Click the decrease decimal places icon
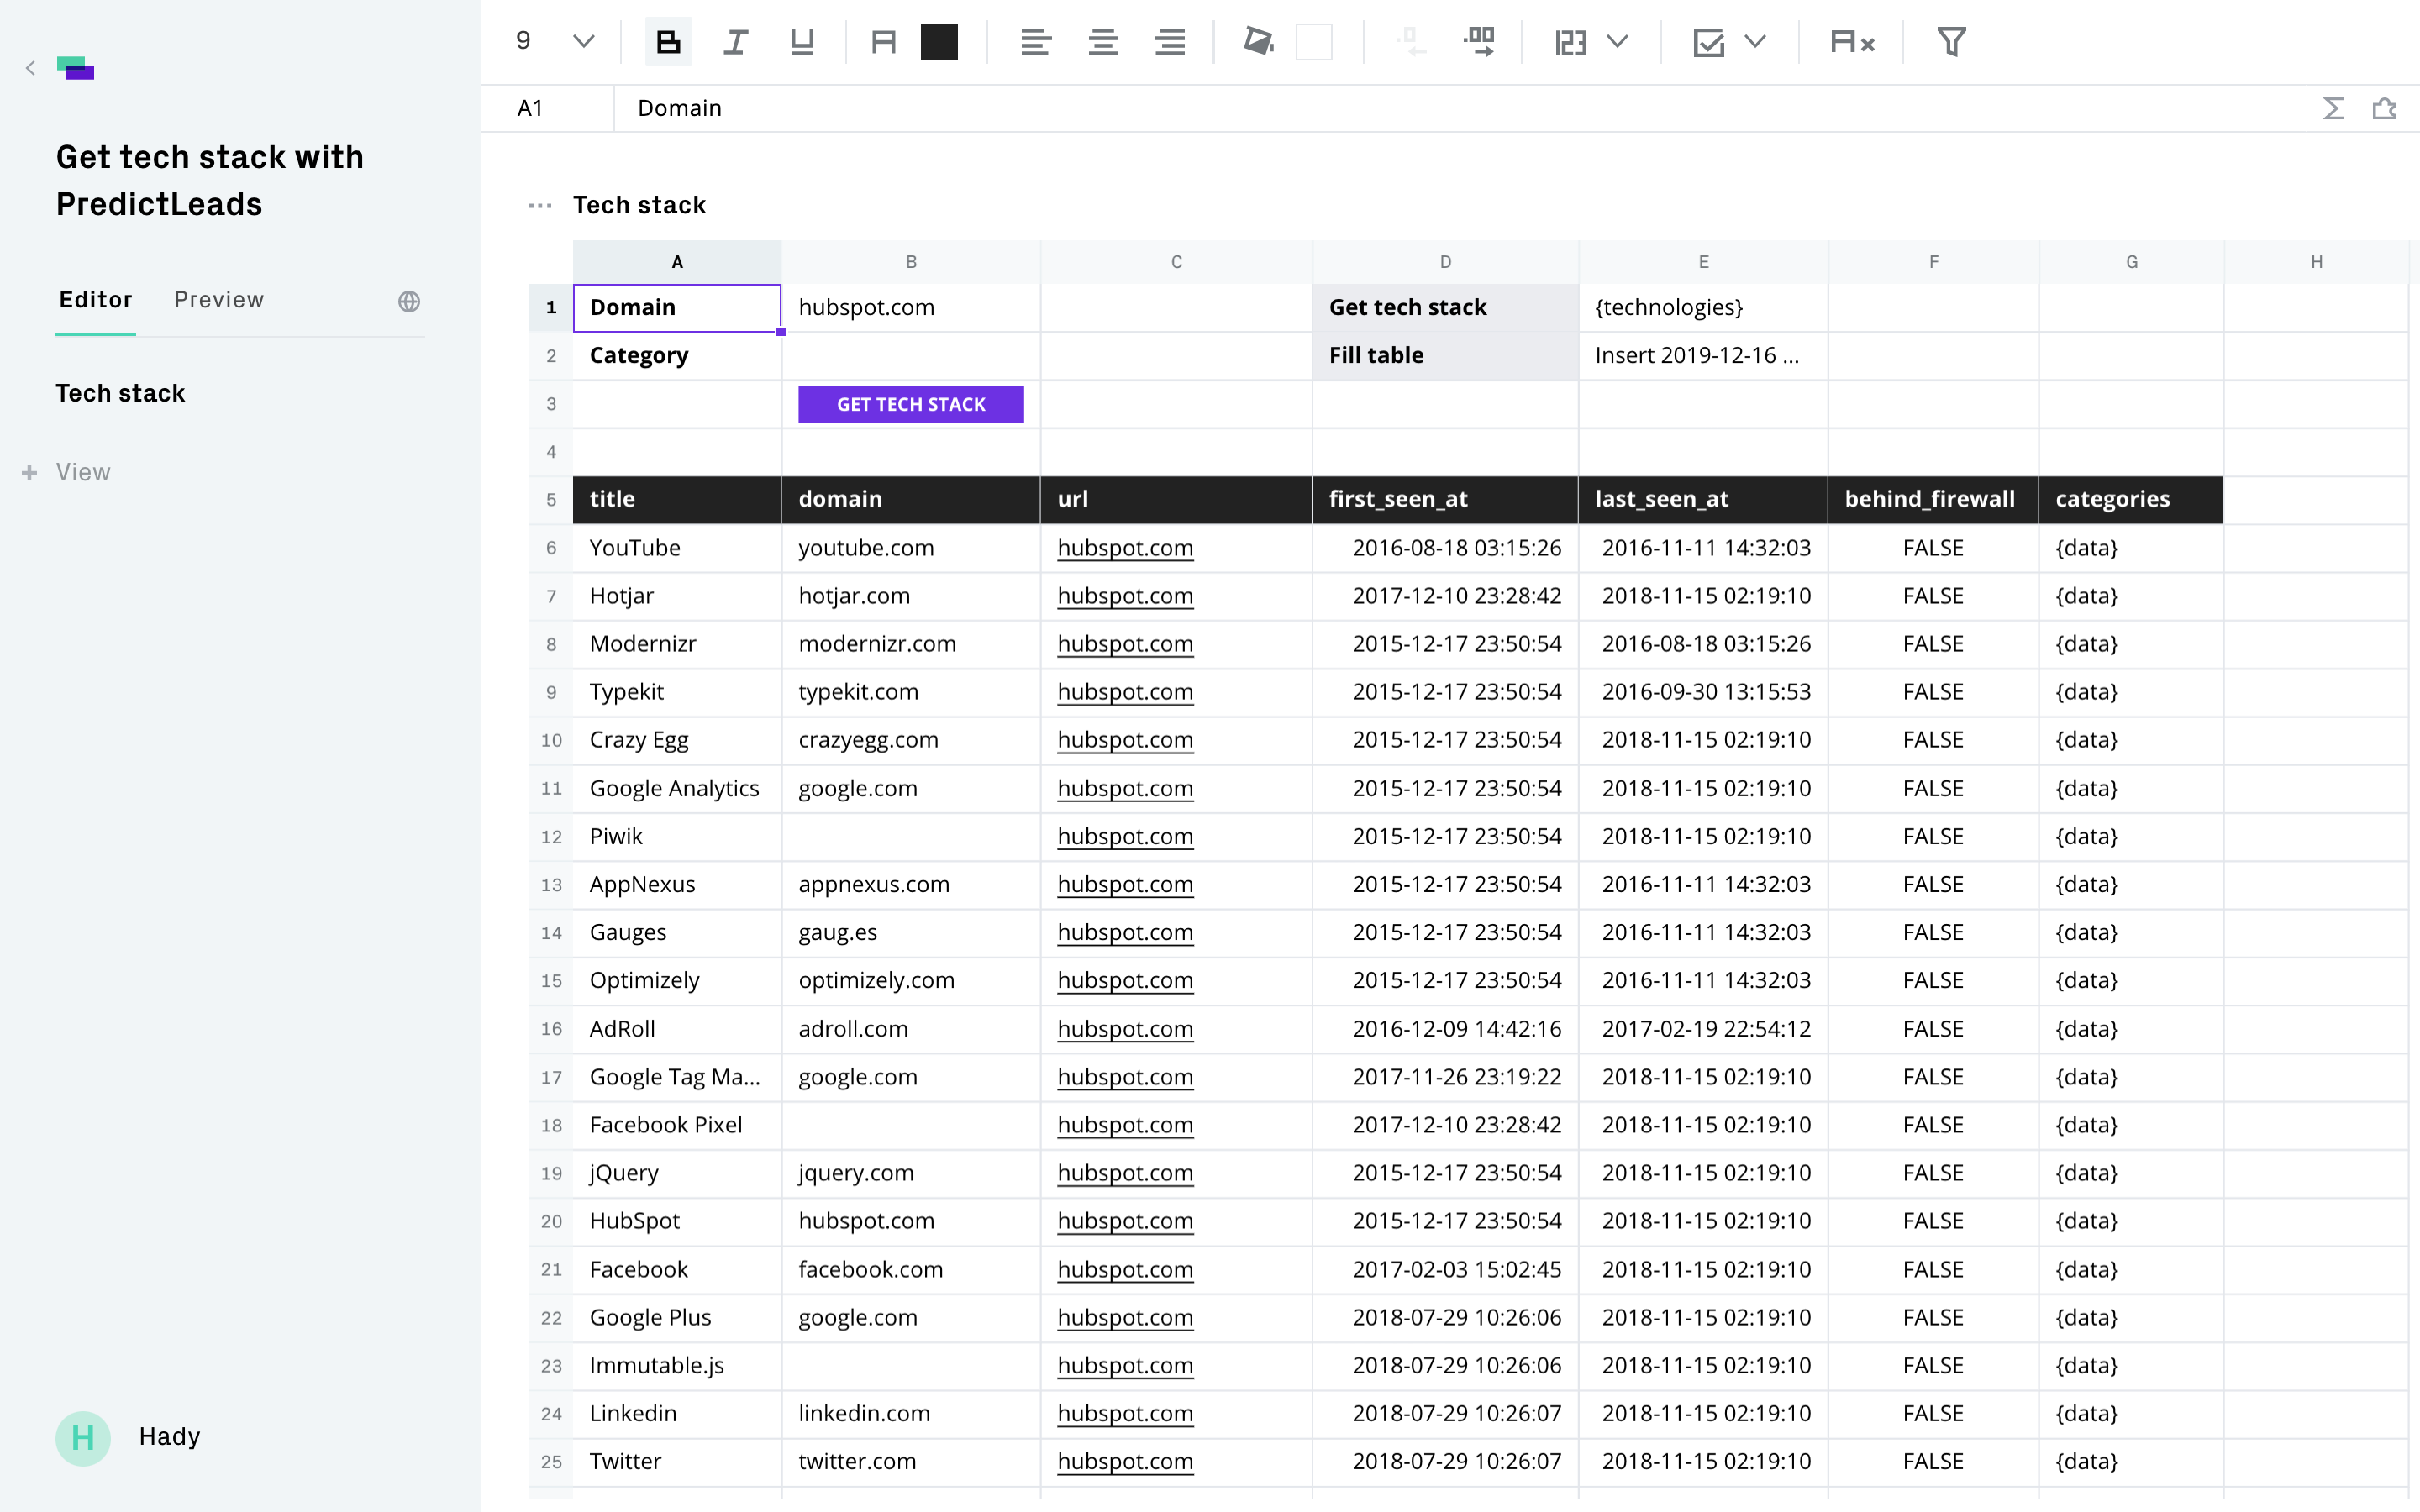 1411,42
